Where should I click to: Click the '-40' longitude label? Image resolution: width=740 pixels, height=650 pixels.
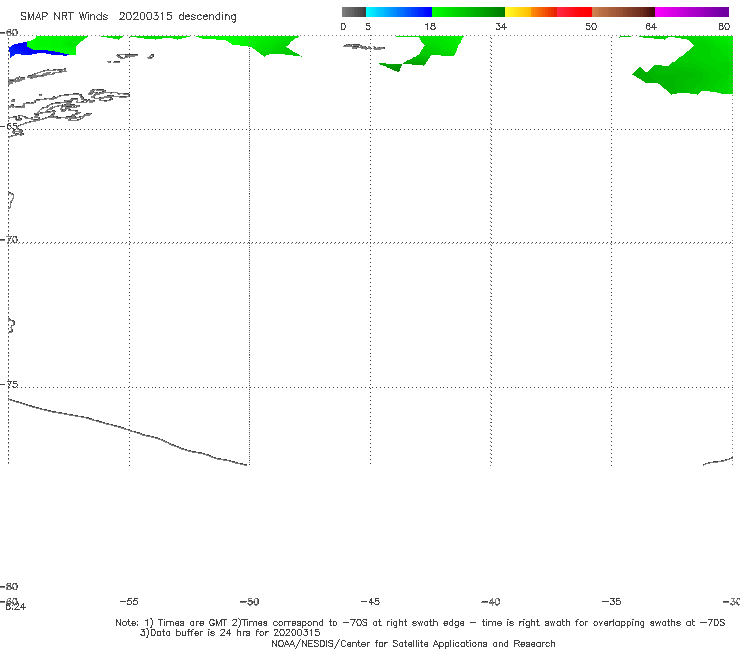tap(490, 602)
